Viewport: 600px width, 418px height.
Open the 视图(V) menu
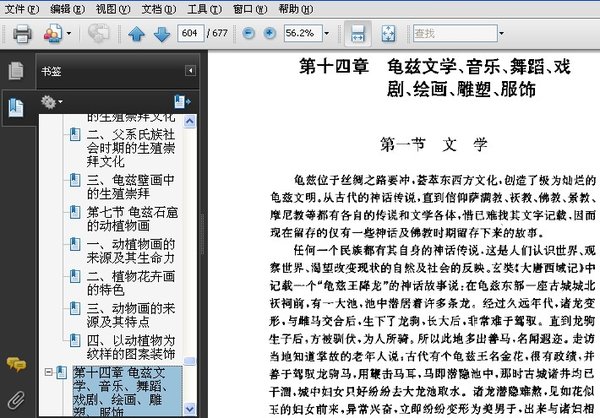pyautogui.click(x=113, y=8)
